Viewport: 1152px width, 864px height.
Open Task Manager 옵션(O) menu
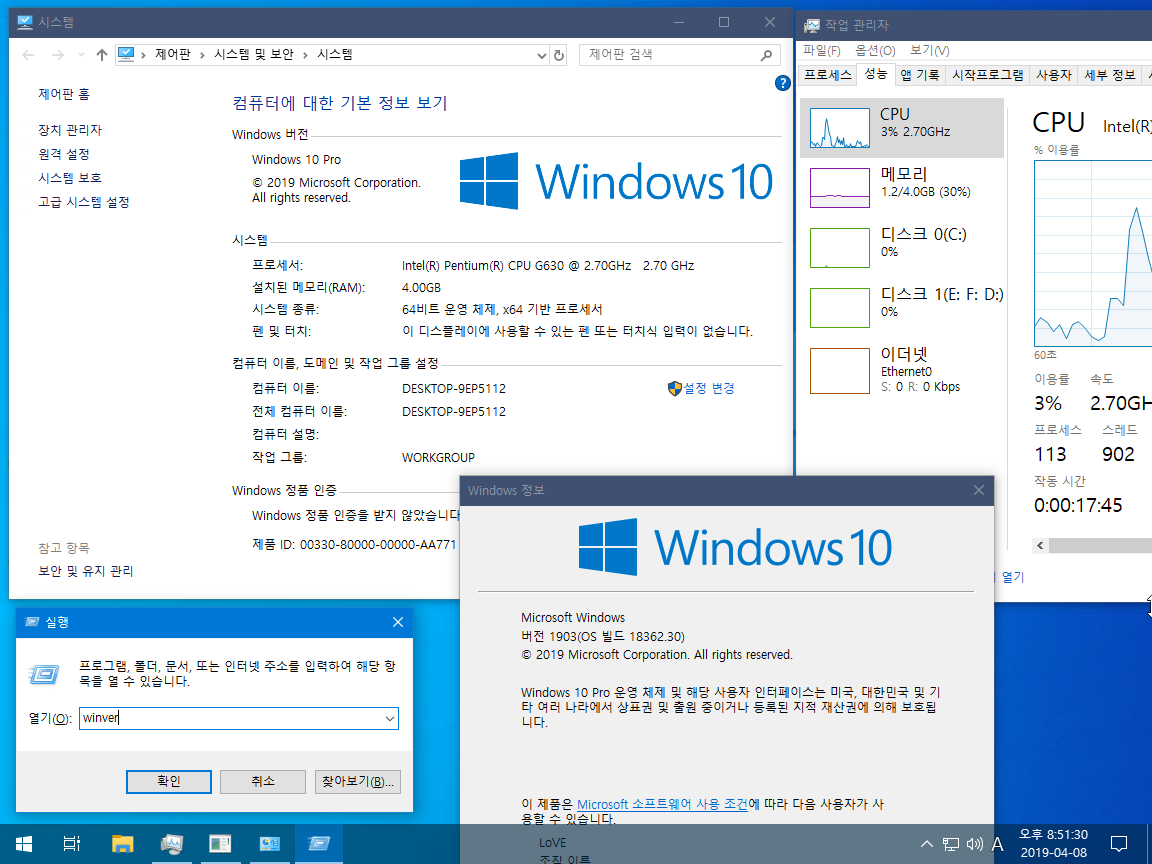pyautogui.click(x=875, y=50)
